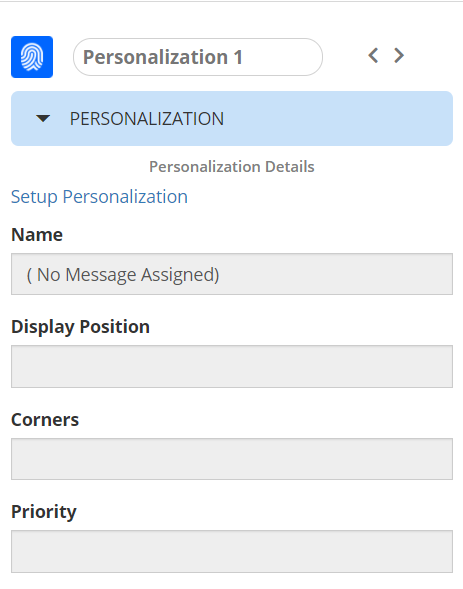Click the Corners label

pyautogui.click(x=45, y=420)
